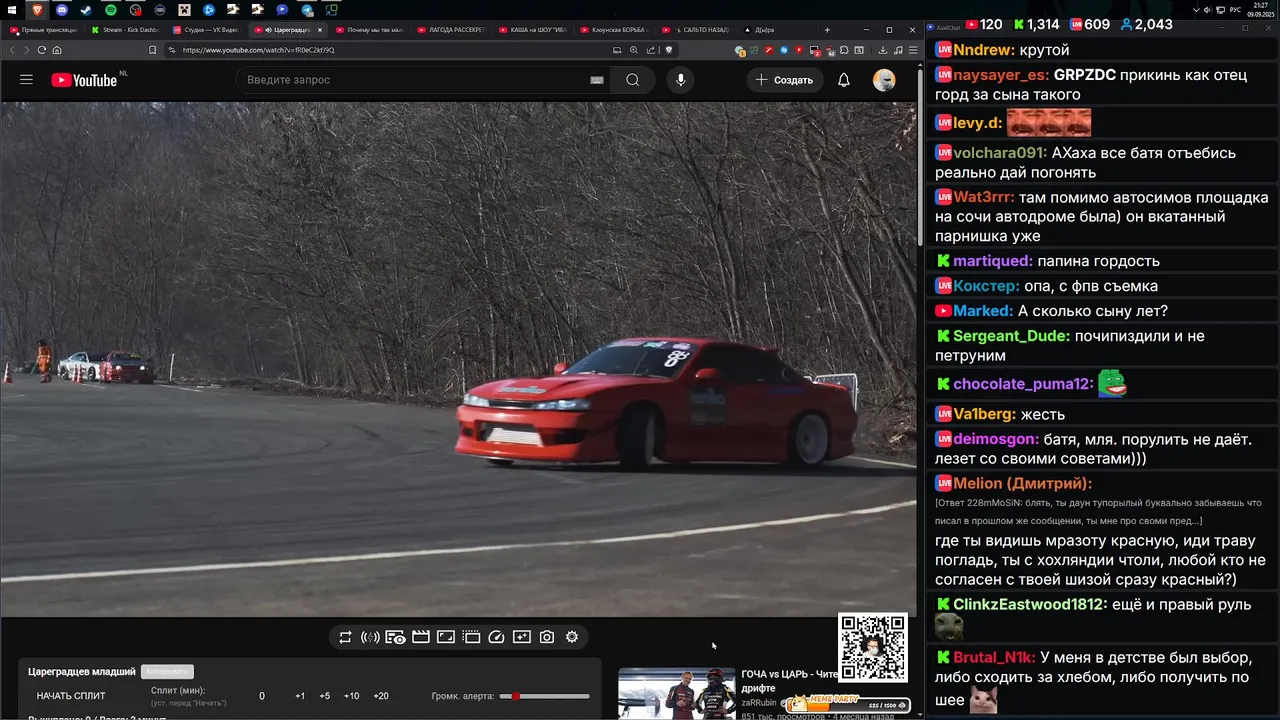This screenshot has height=720, width=1280.
Task: Click the browser address bar URL
Action: [258, 50]
